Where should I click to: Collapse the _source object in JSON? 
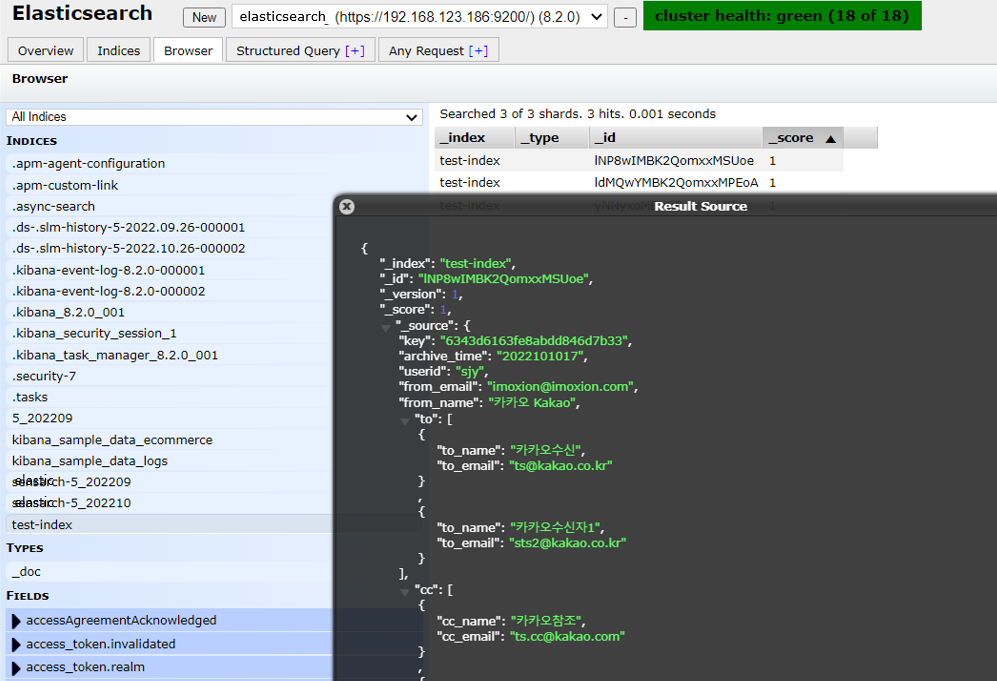[x=385, y=327]
